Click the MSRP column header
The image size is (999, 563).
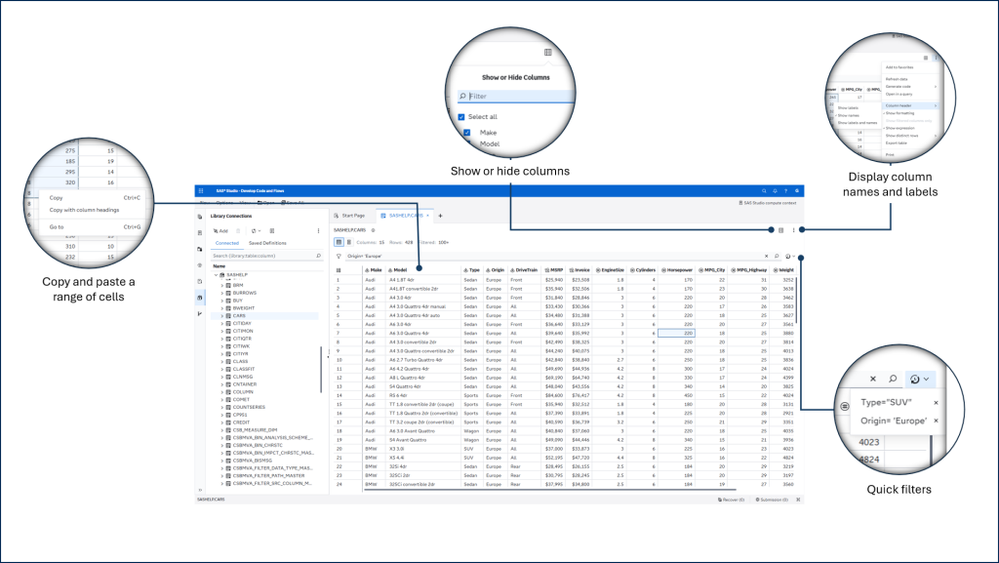point(554,270)
